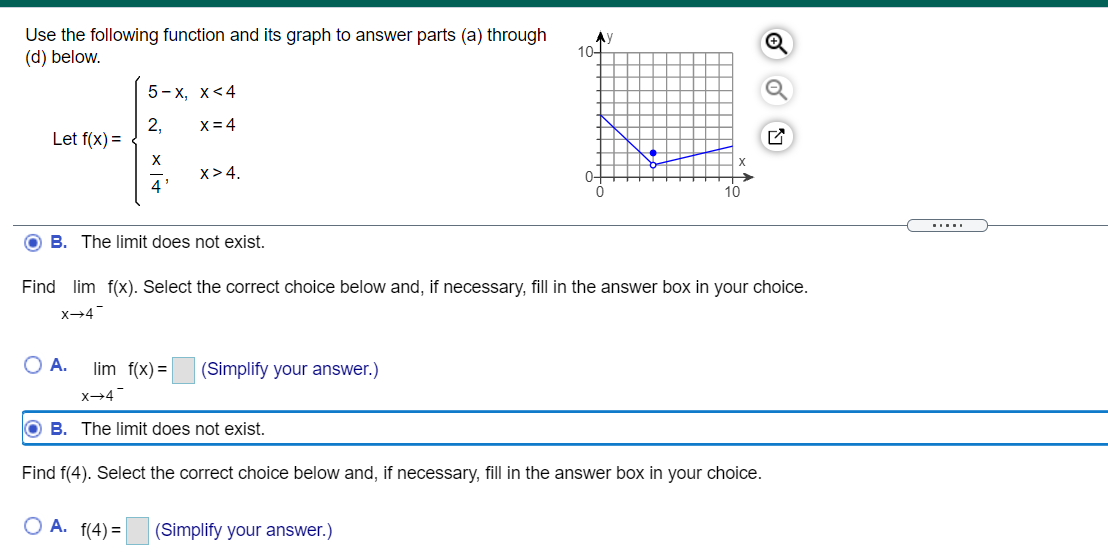This screenshot has width=1108, height=557.
Task: Open the graph in a new window
Action: (x=776, y=136)
